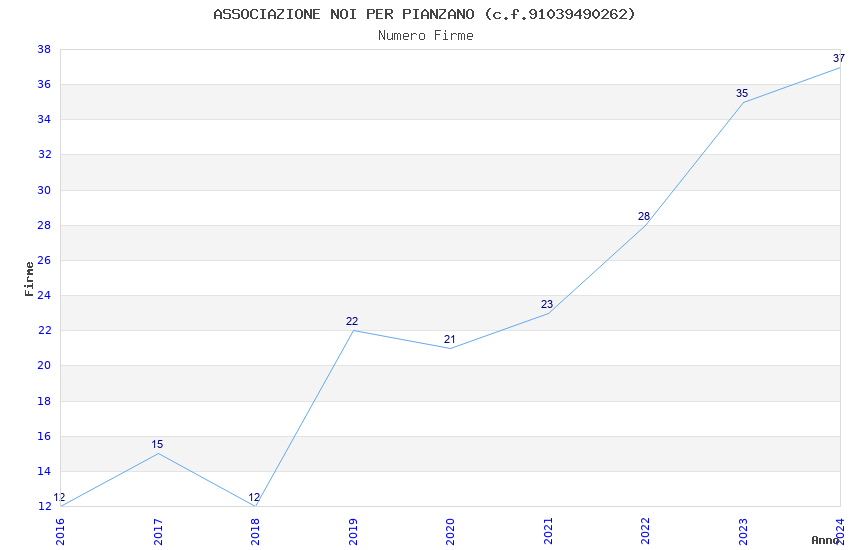Click the data point labeled 21
The height and width of the screenshot is (550, 850).
tap(450, 348)
